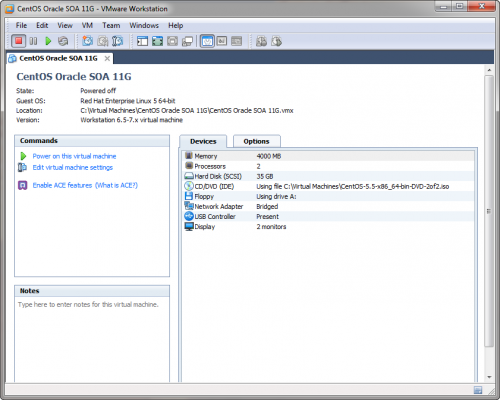
Task: Select the Console view toolbar icon
Action: pos(237,41)
